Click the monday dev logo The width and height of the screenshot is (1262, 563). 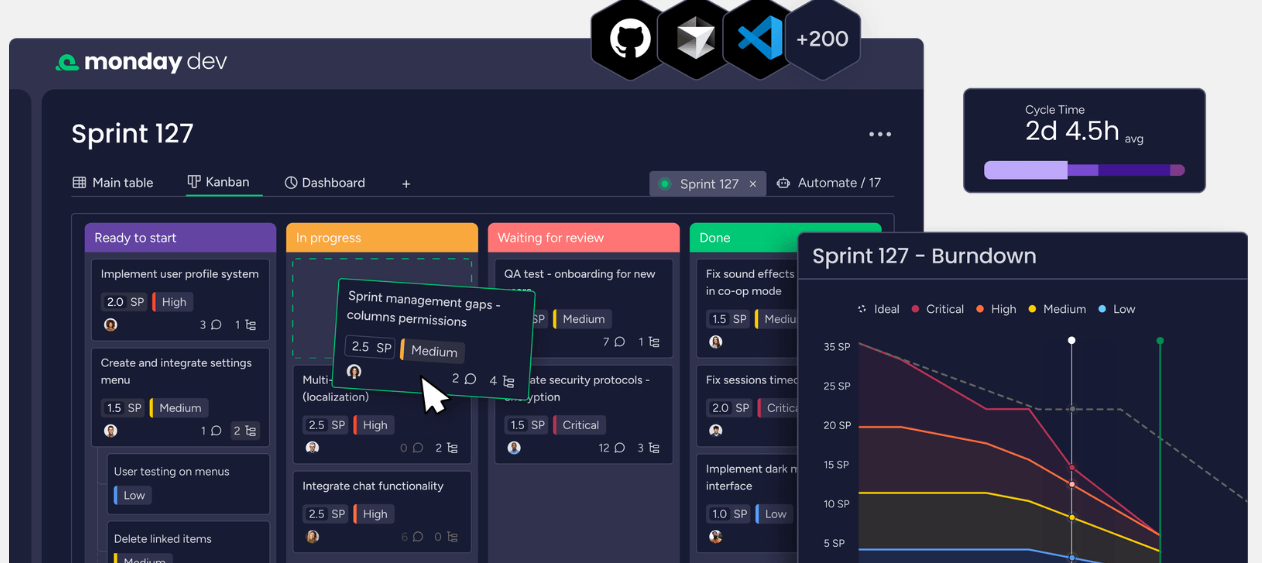point(141,62)
